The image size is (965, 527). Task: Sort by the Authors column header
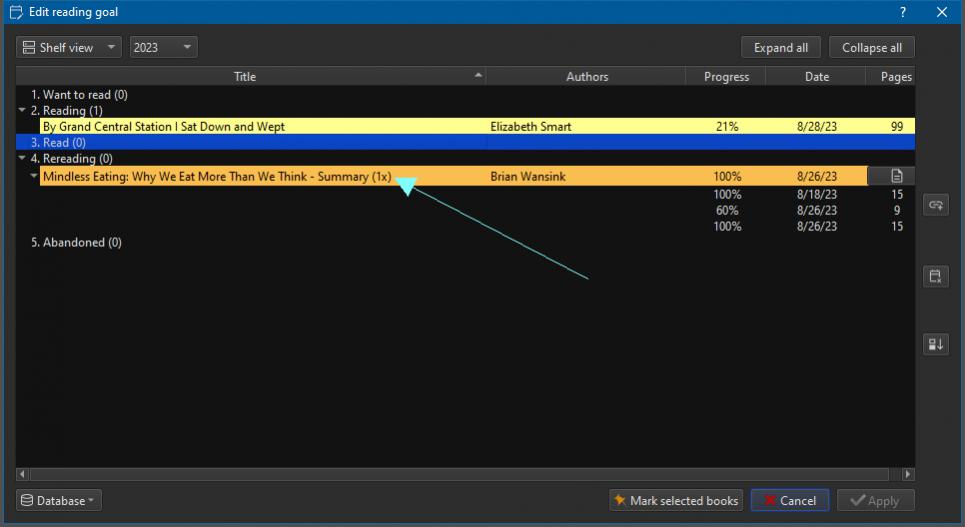[x=586, y=76]
